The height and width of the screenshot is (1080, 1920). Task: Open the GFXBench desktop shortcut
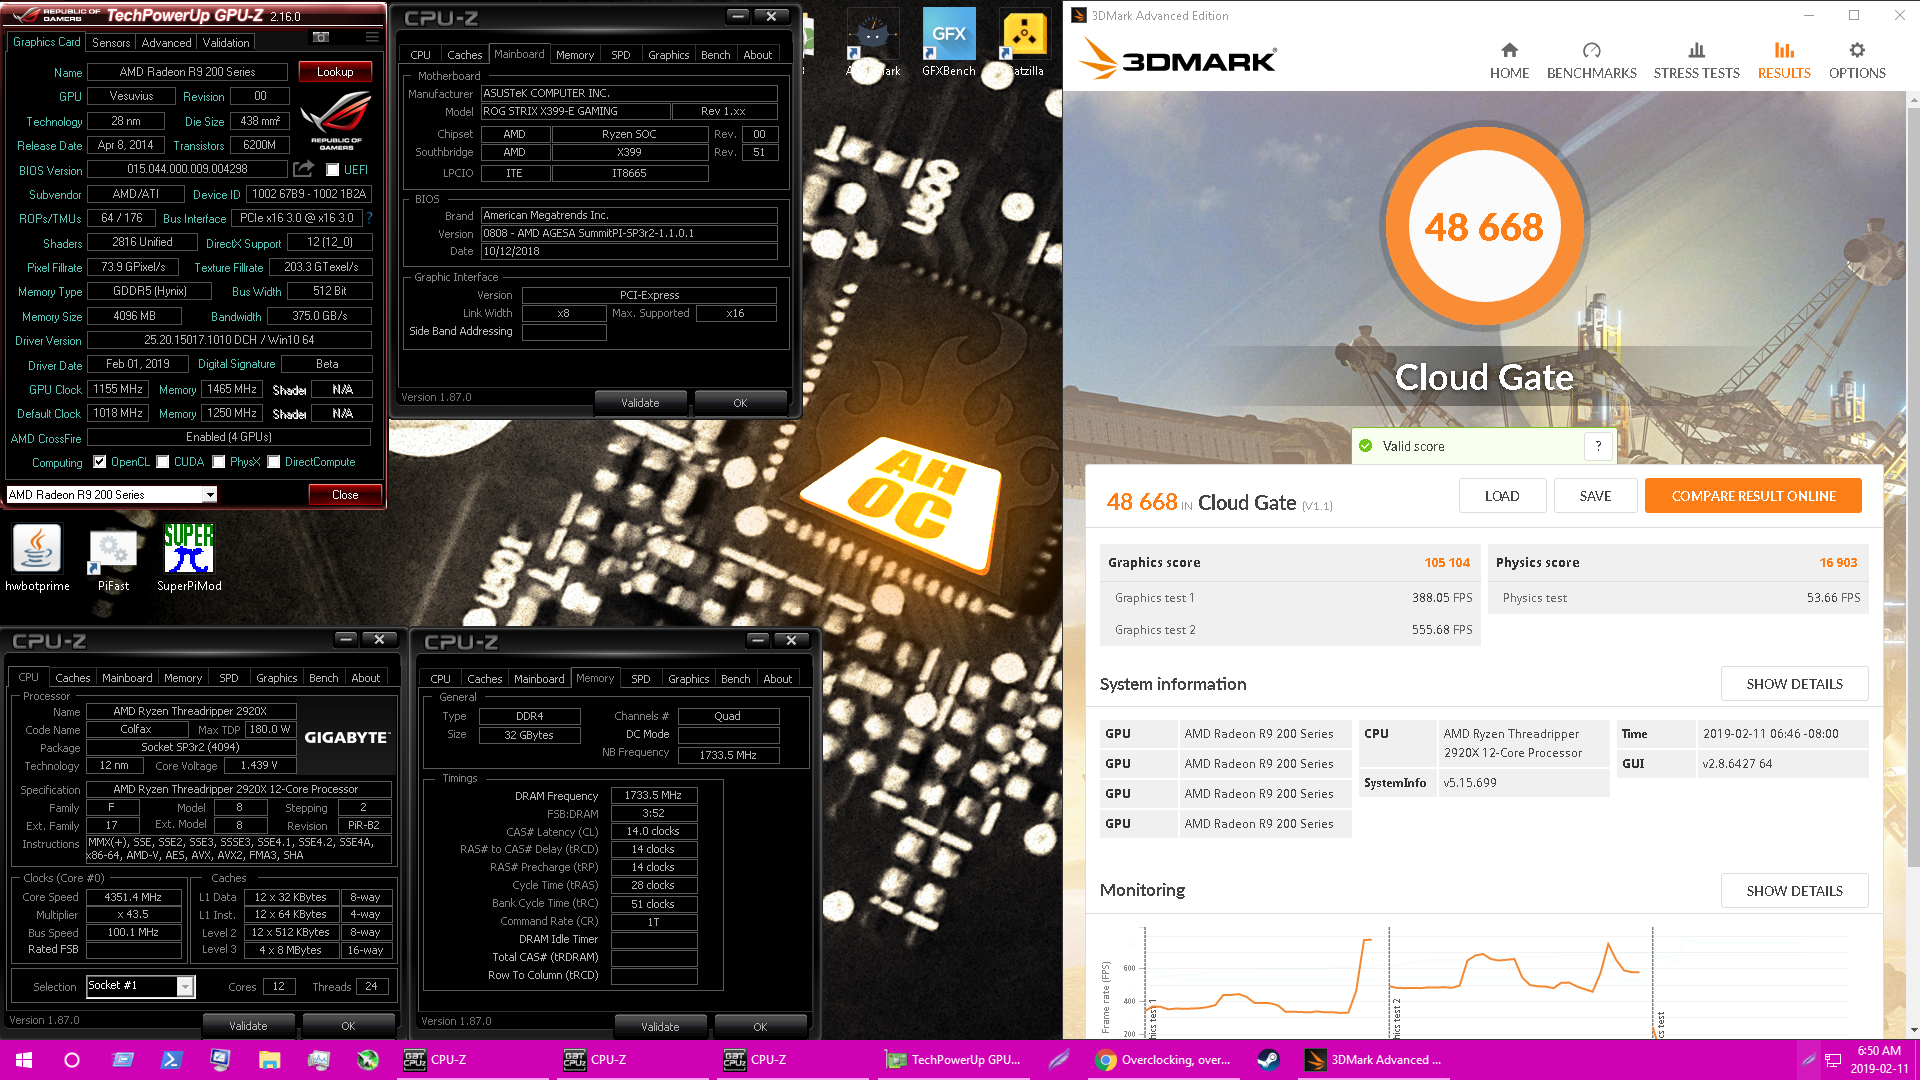point(948,43)
